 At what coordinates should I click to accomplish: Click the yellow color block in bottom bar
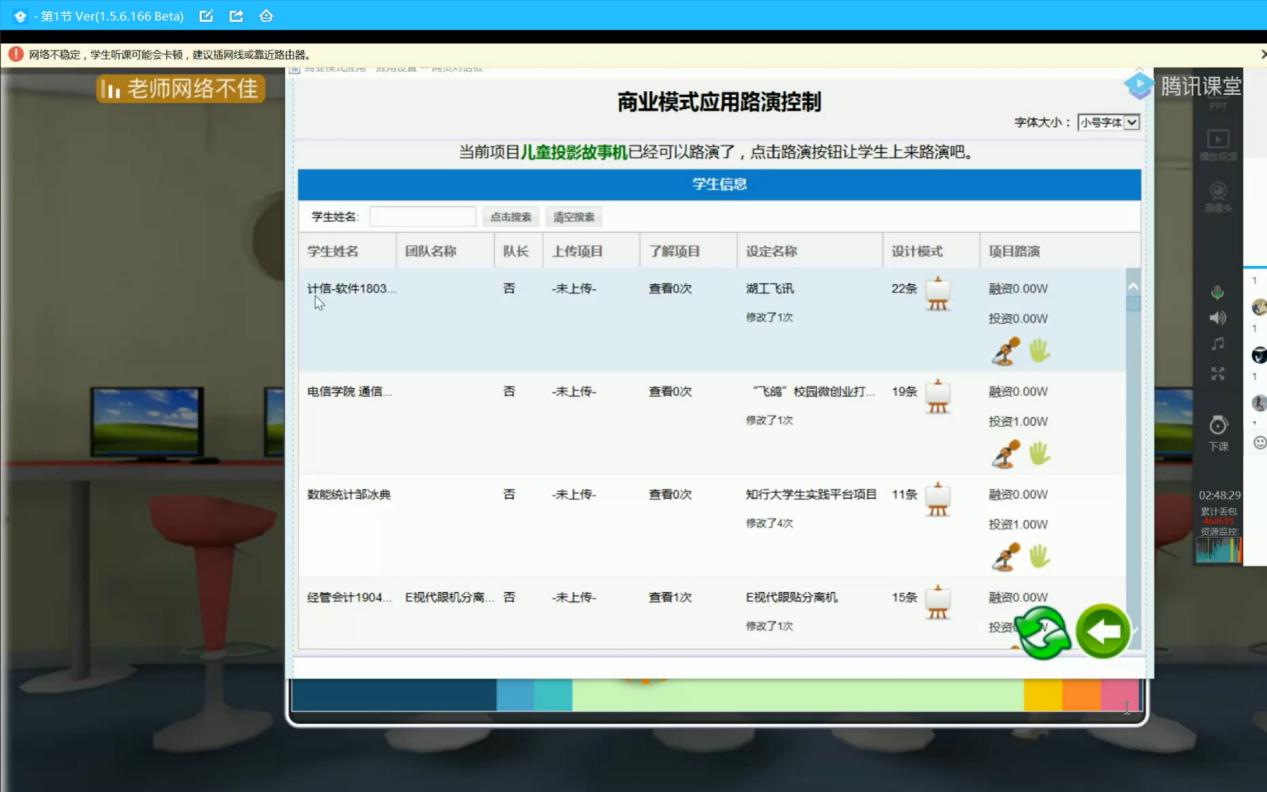click(x=1042, y=695)
